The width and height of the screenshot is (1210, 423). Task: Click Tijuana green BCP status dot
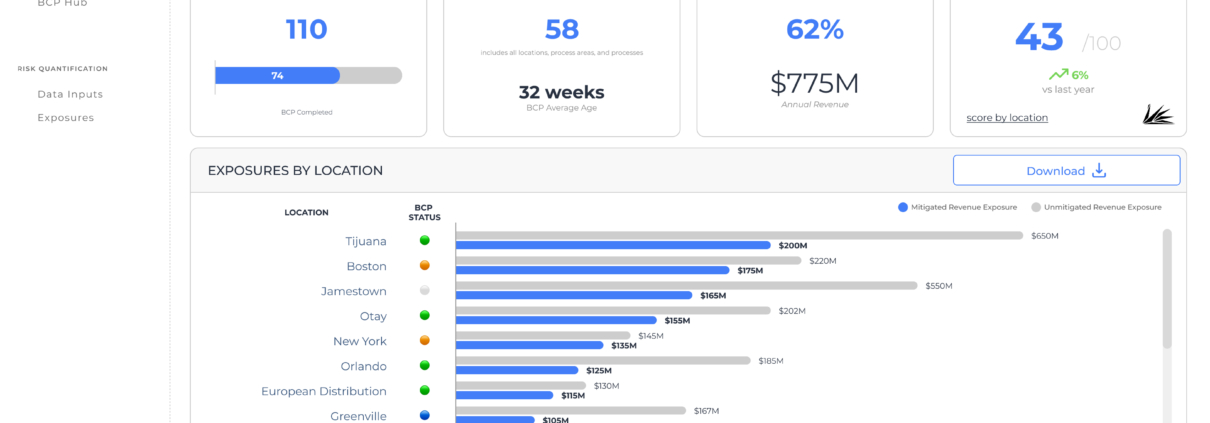(425, 241)
